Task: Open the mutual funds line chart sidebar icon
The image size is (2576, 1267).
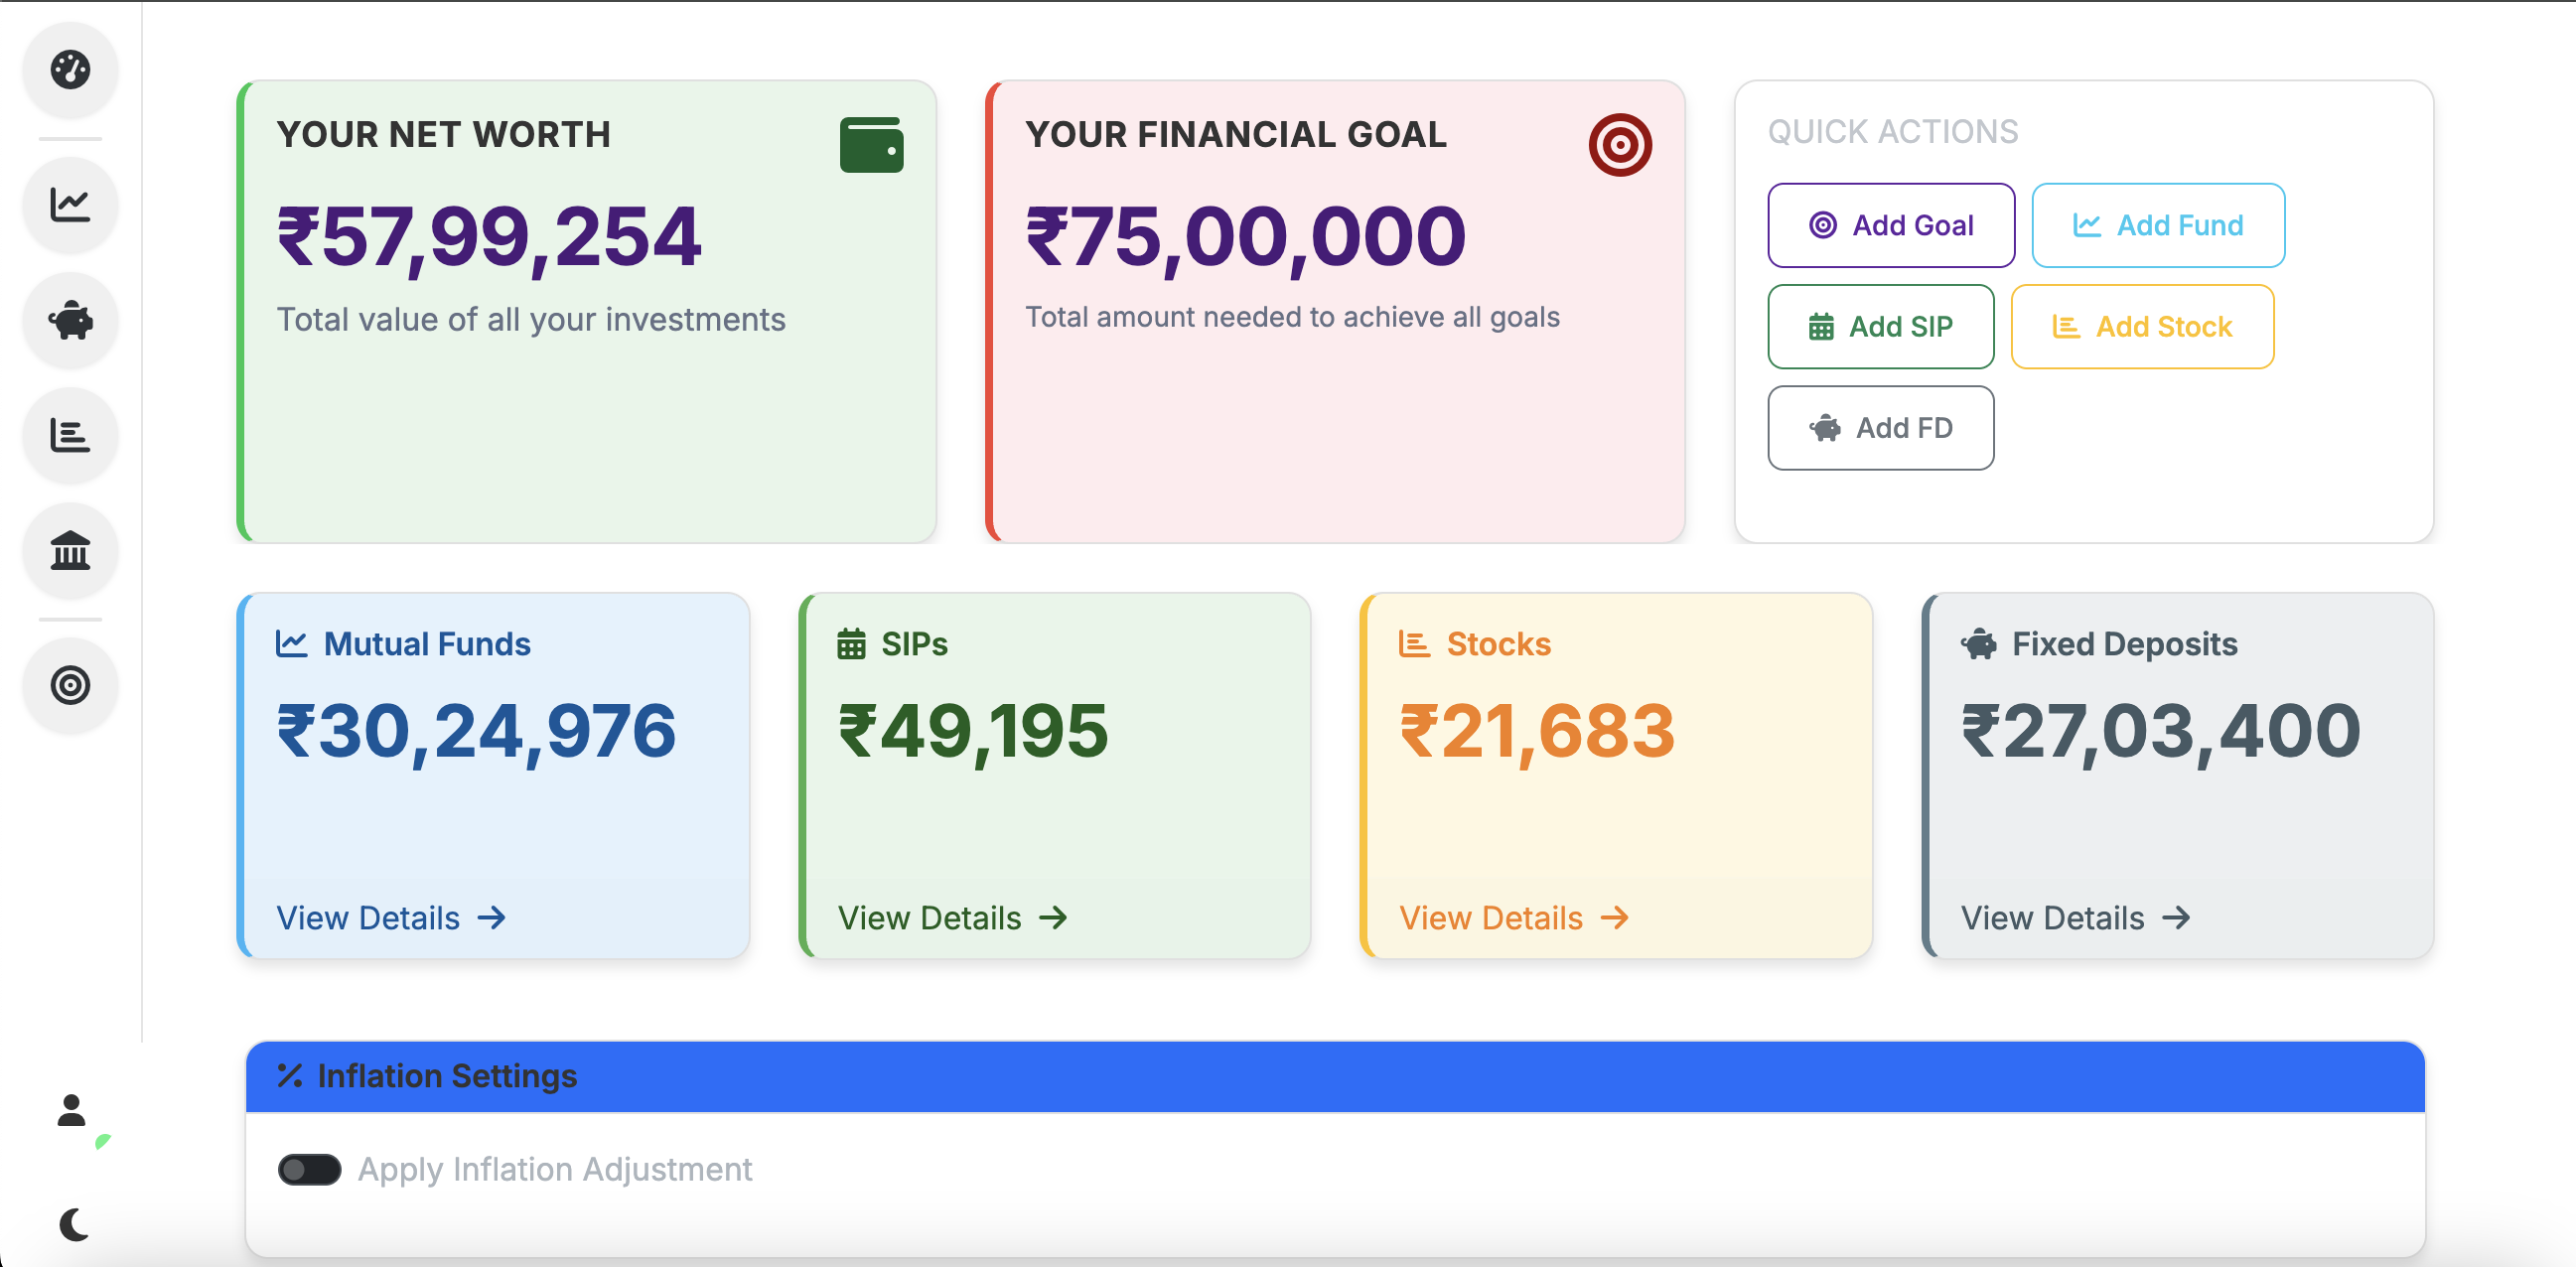Action: 70,205
